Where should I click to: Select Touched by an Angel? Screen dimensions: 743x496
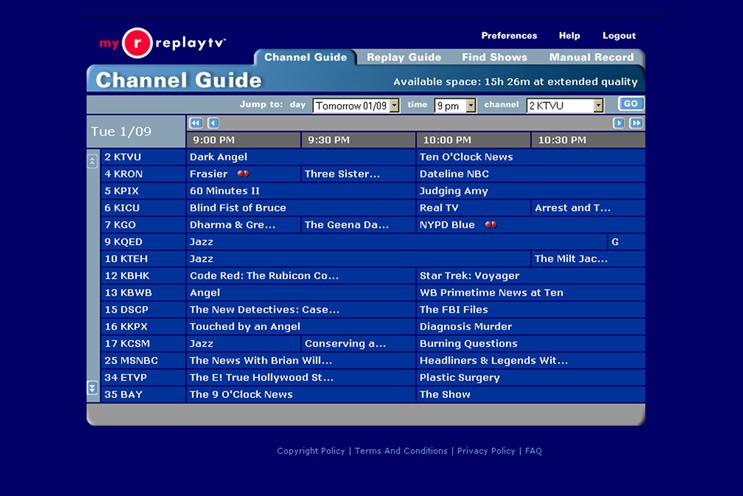[x=300, y=326]
